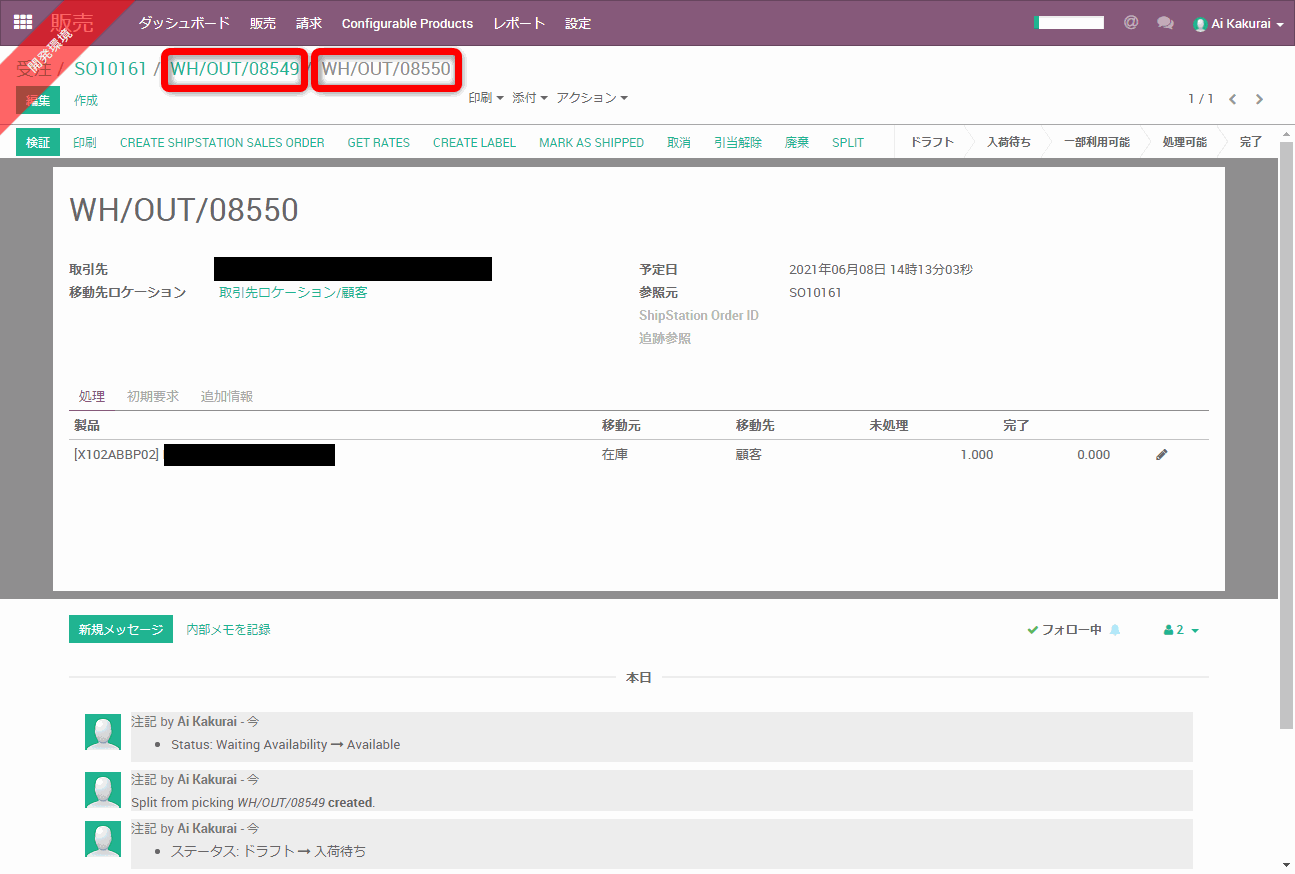The width and height of the screenshot is (1295, 874).
Task: Go to the previous record arrow
Action: coord(1233,99)
